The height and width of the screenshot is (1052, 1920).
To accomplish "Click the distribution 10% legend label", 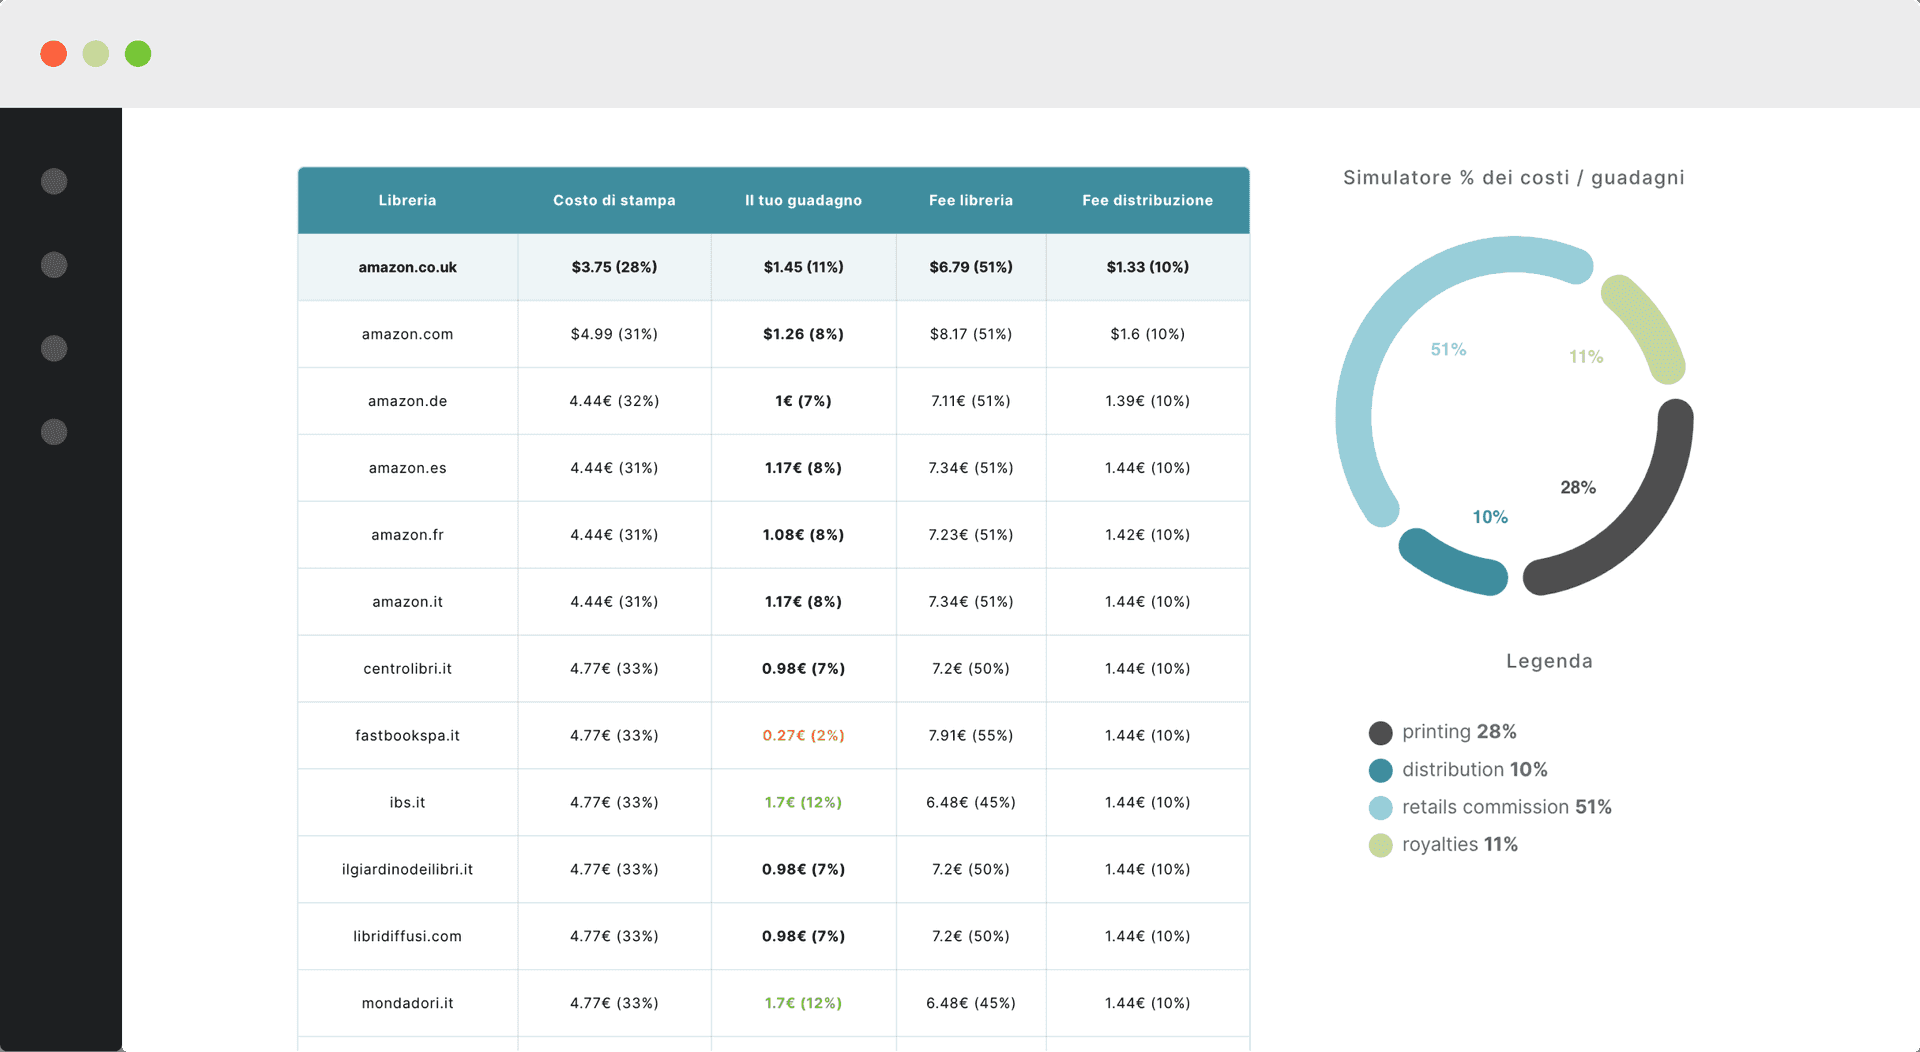I will pyautogui.click(x=1474, y=770).
